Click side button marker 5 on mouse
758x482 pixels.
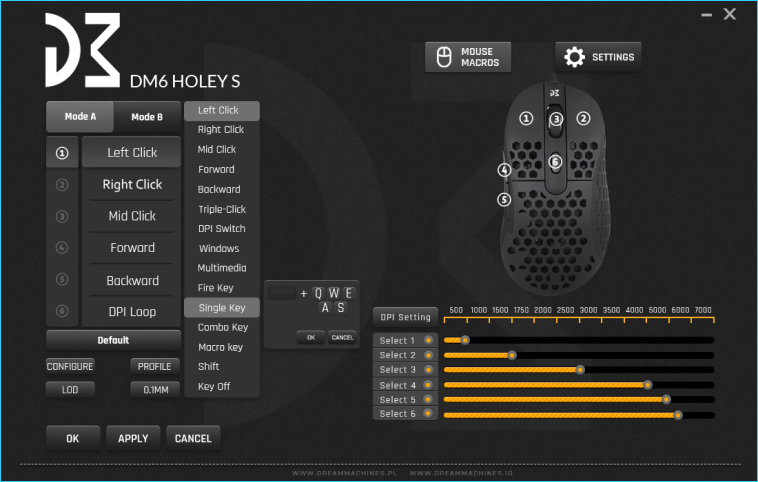[504, 199]
